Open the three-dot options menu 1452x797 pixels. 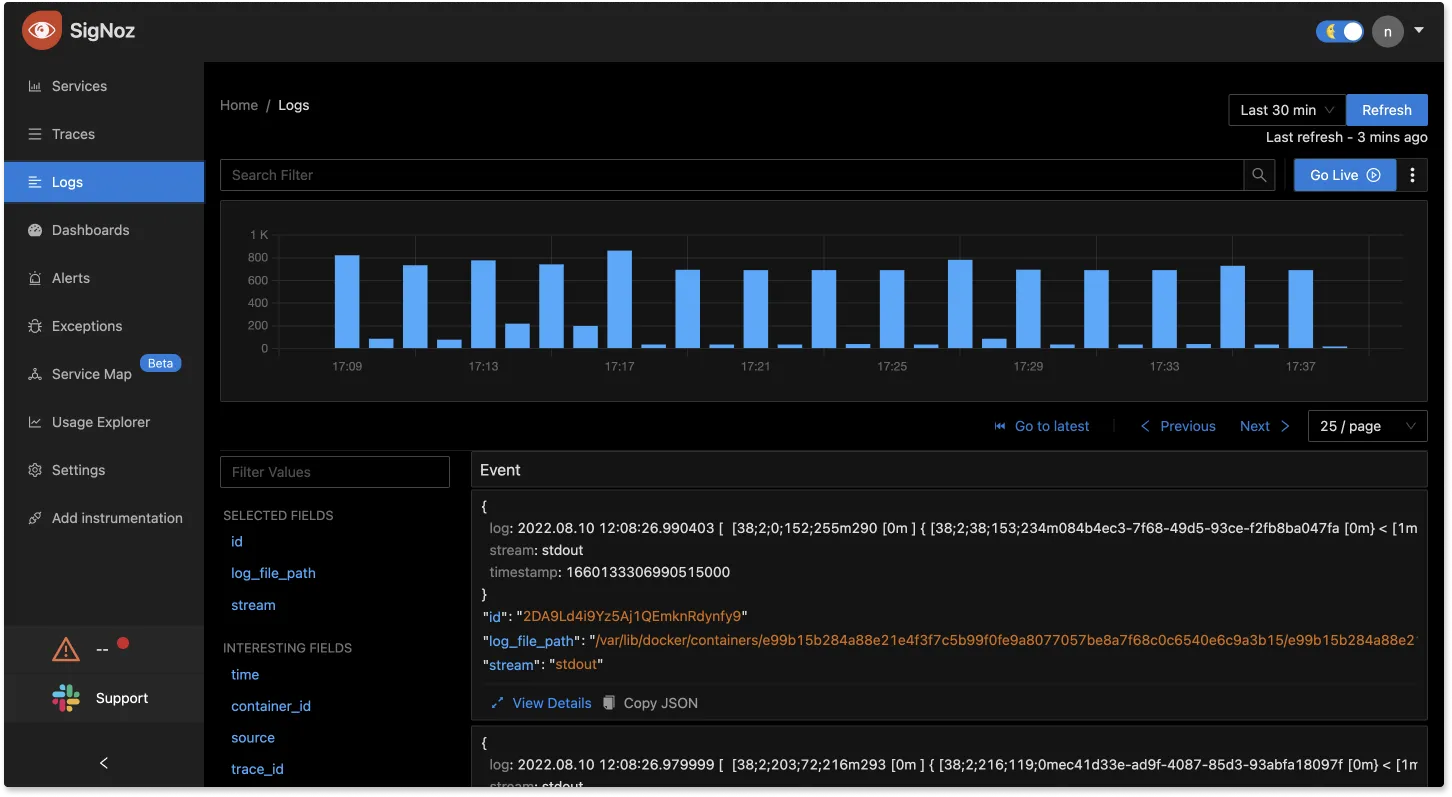pos(1412,175)
